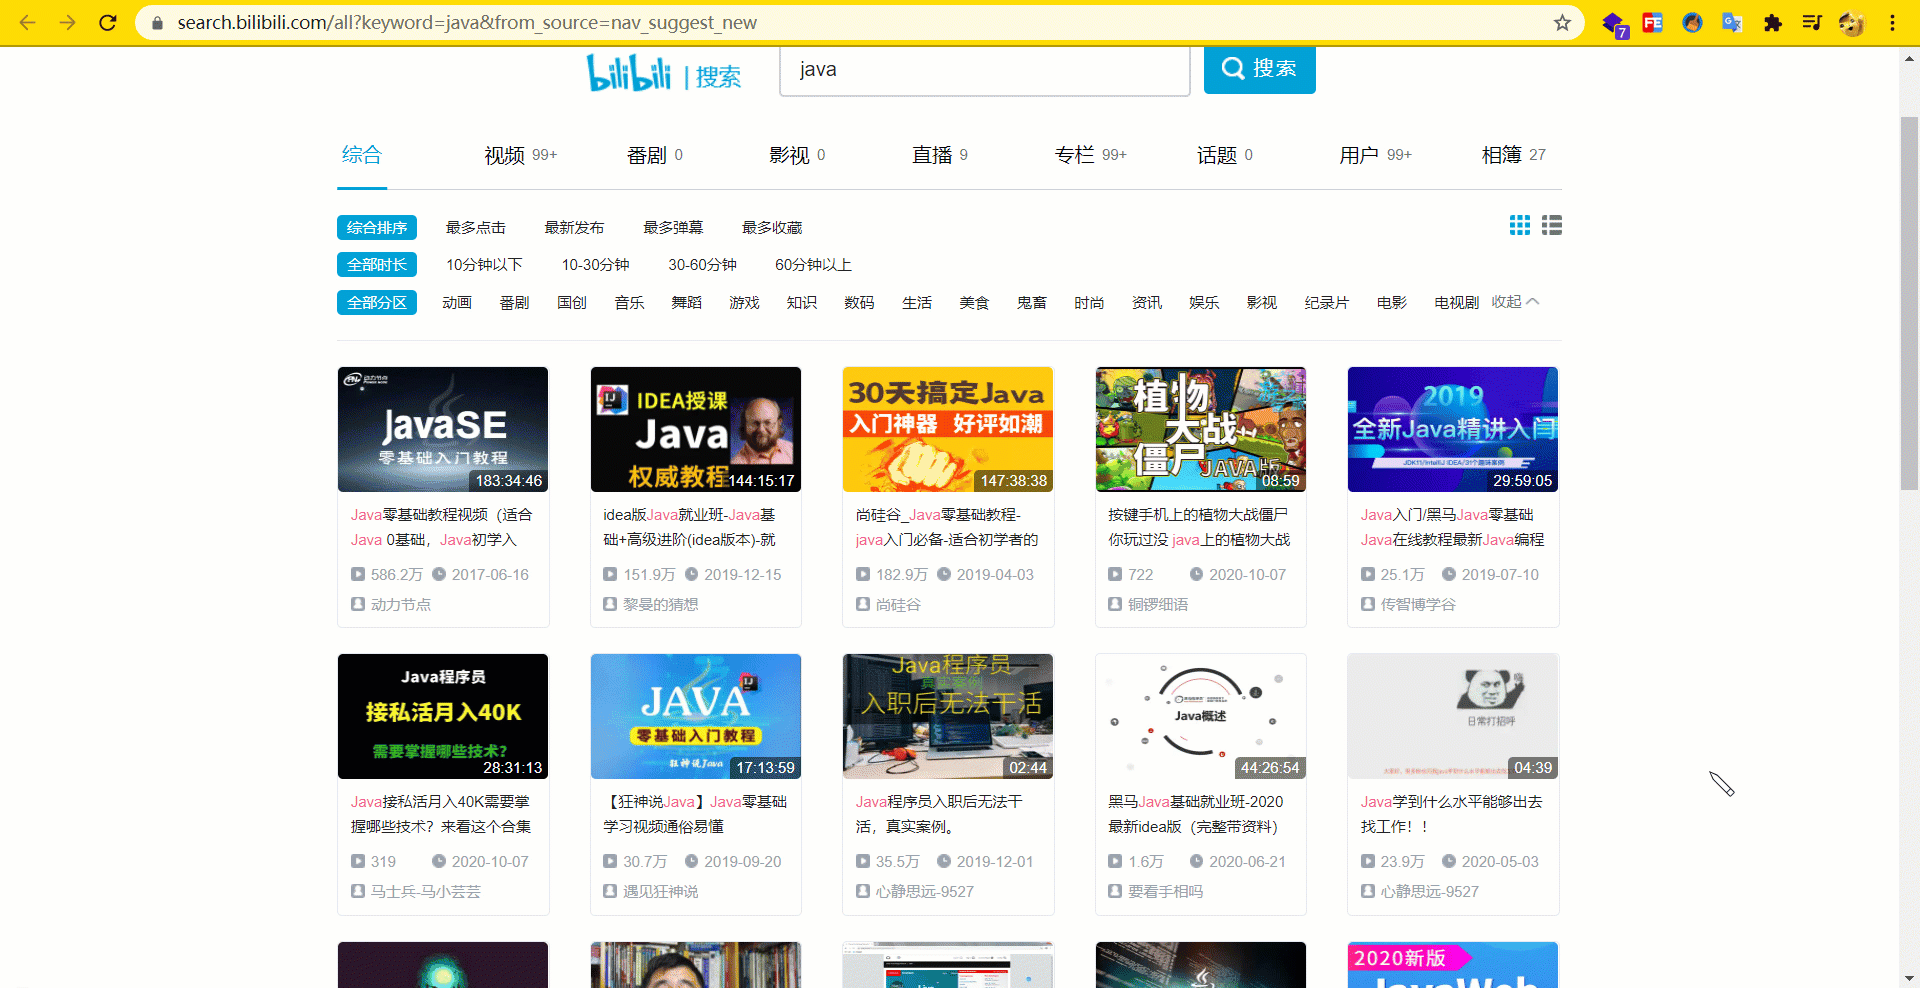Click the round blue-orange extension icon
Image resolution: width=1920 pixels, height=988 pixels.
(1692, 22)
